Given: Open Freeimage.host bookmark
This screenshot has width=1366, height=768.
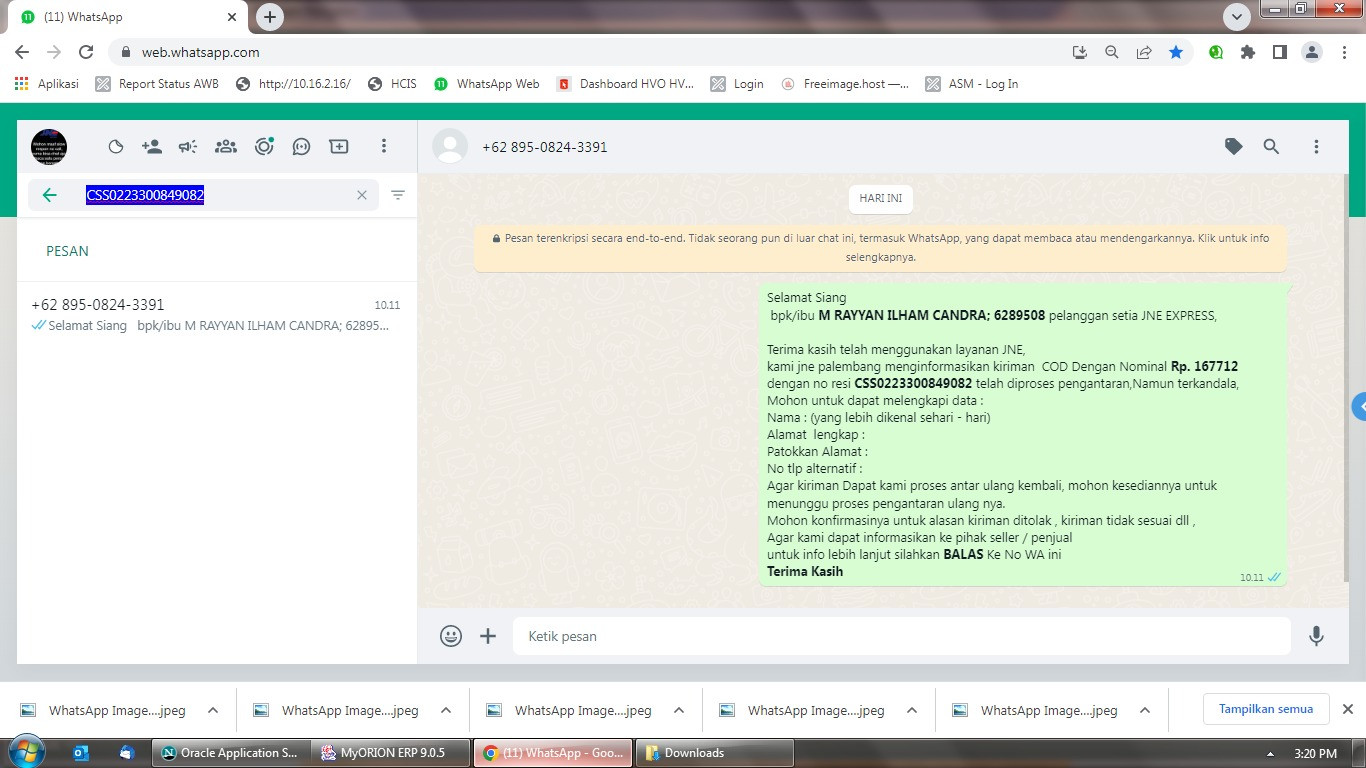Looking at the screenshot, I should coord(846,84).
